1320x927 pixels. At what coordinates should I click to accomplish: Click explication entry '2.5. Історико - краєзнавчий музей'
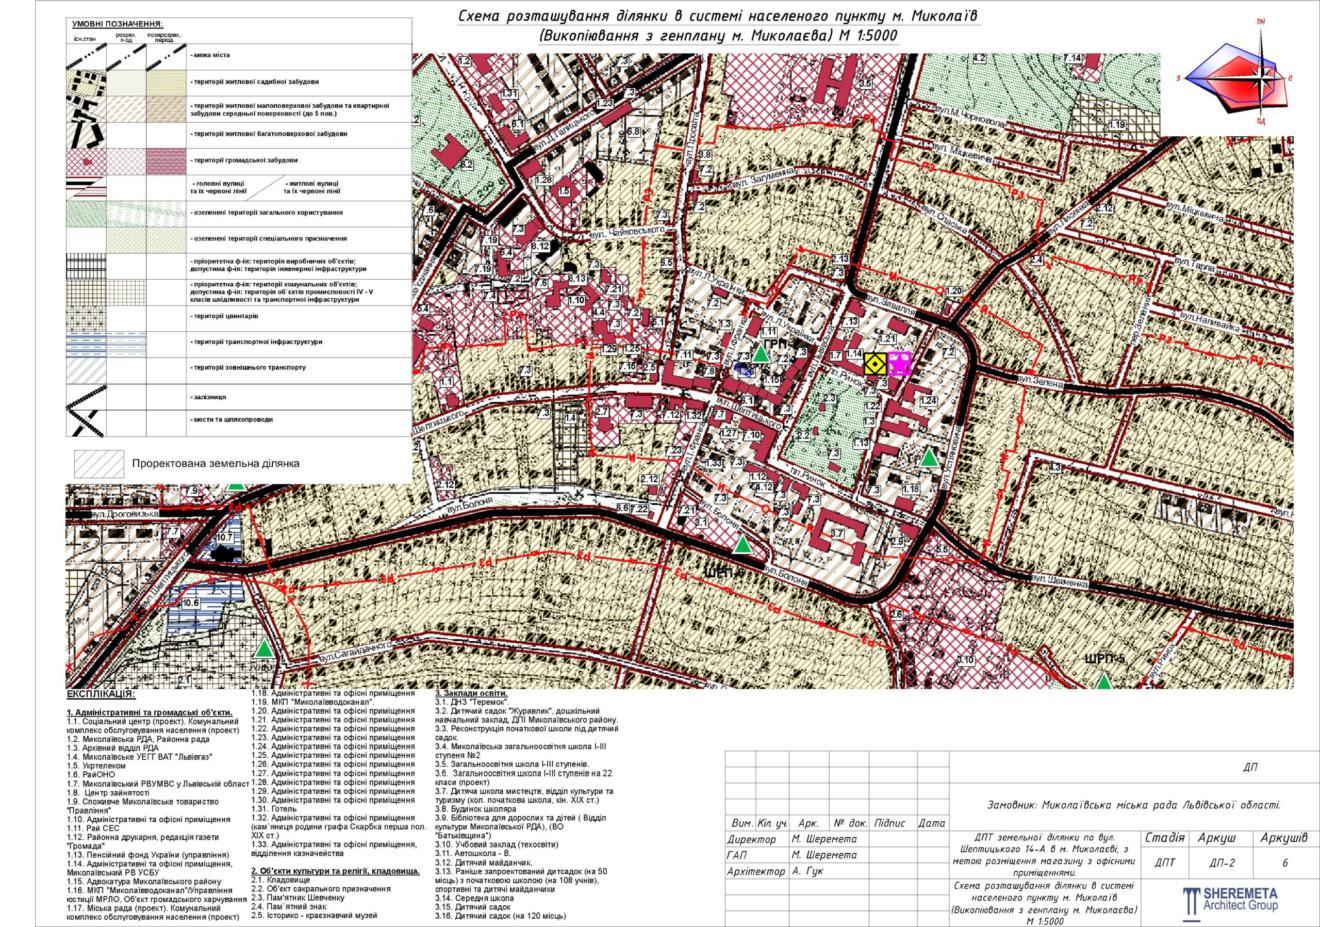(314, 917)
